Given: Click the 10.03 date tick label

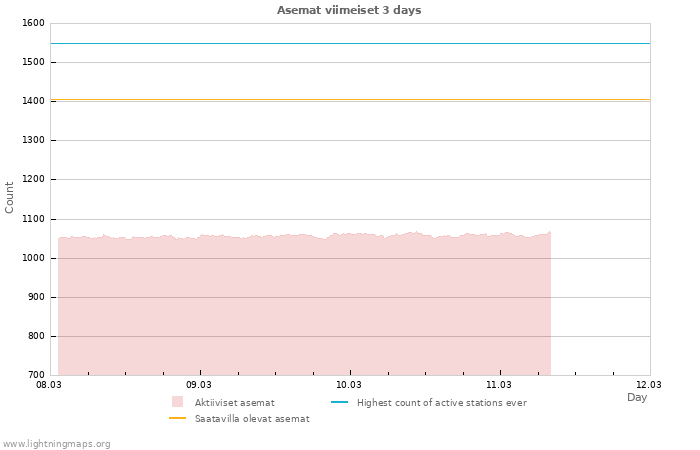Looking at the screenshot, I should [x=349, y=384].
